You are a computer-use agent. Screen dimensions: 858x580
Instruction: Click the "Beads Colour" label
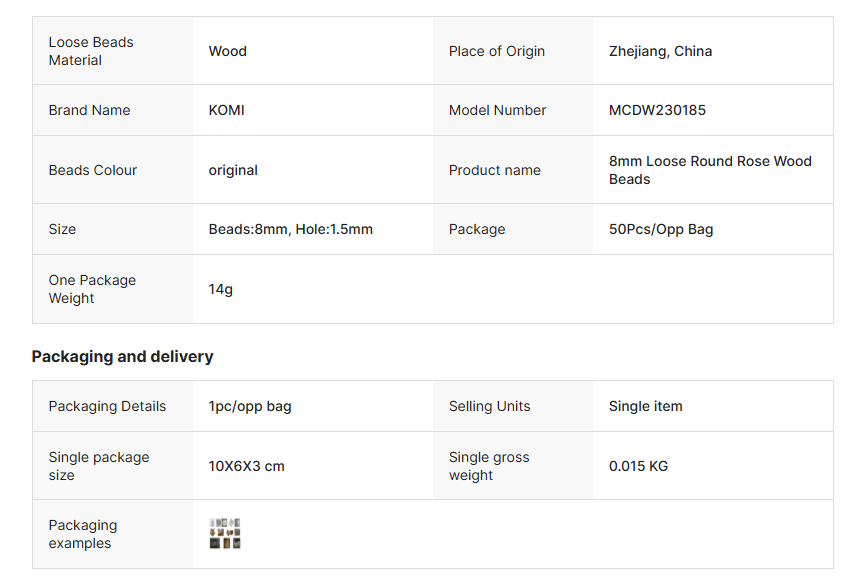point(93,170)
